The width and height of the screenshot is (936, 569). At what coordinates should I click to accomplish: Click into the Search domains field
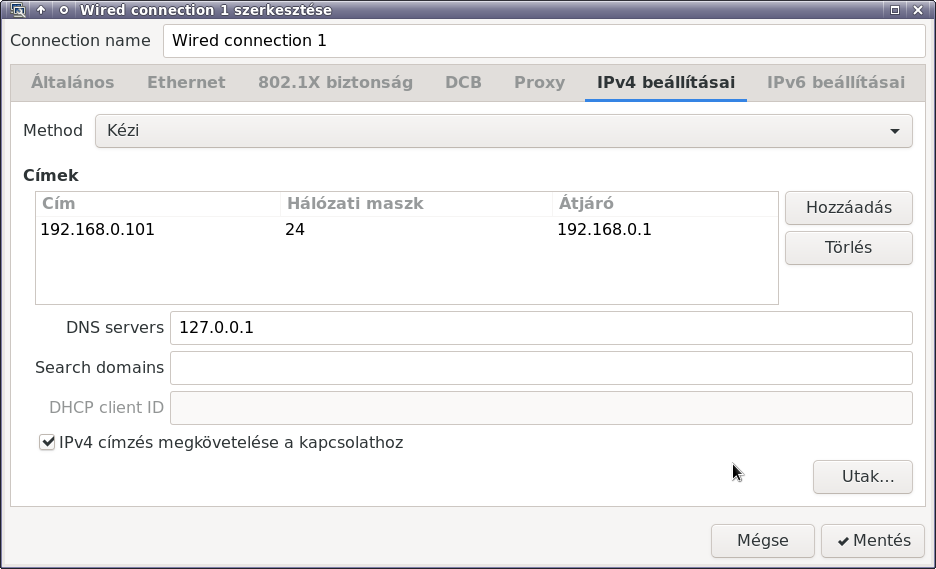coord(541,368)
